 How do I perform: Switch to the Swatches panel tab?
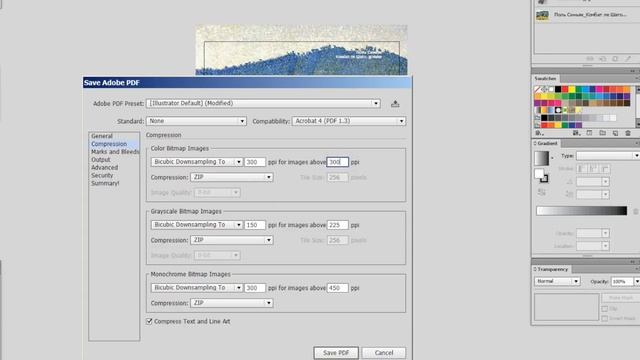(x=546, y=78)
